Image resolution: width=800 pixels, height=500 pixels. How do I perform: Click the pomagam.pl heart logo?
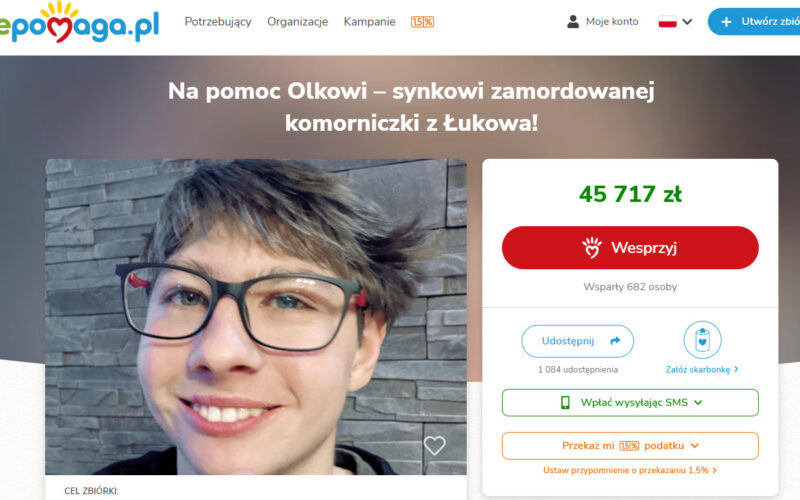(79, 23)
